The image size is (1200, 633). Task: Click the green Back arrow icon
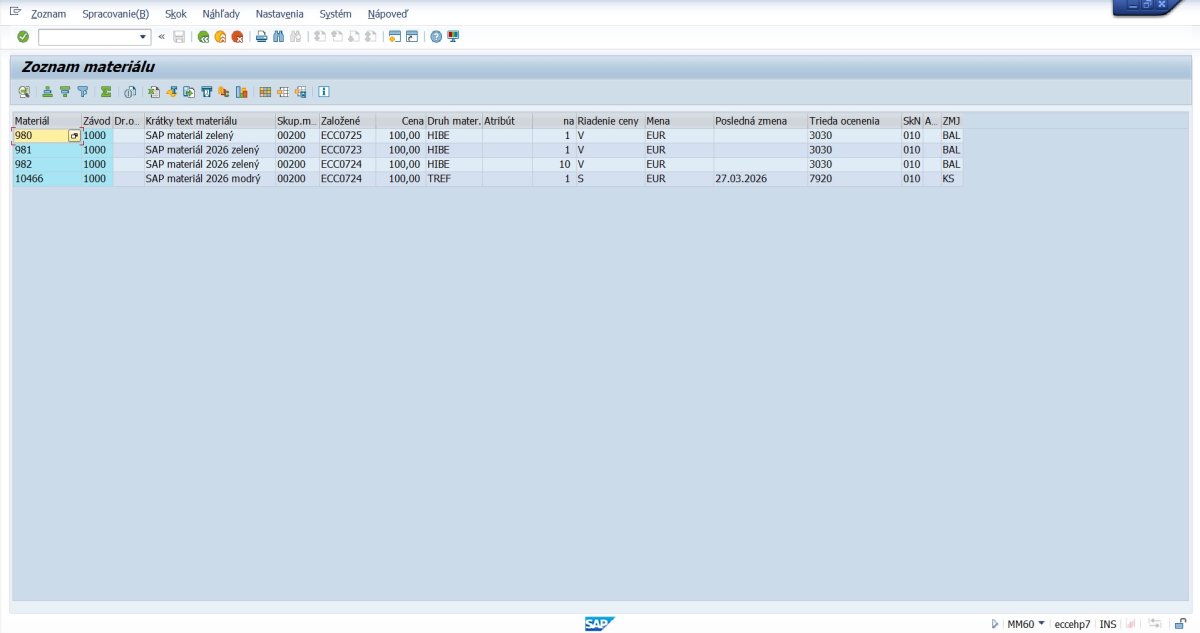click(x=204, y=37)
